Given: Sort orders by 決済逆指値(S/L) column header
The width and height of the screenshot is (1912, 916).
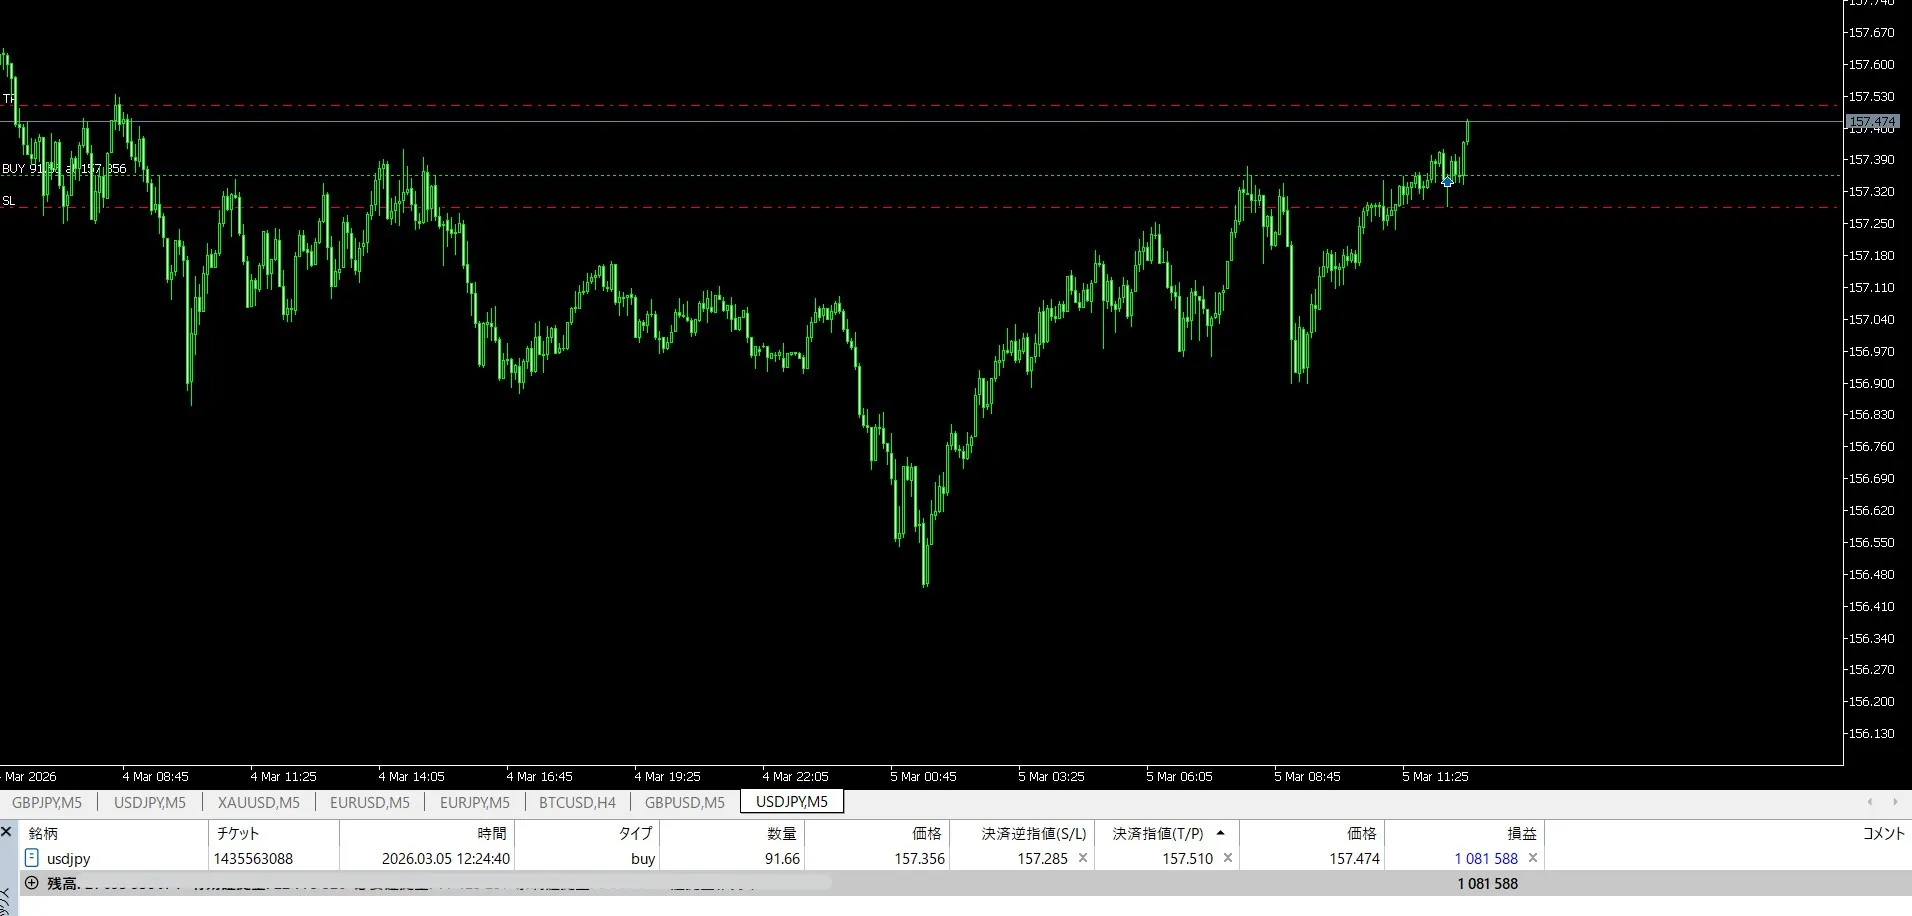Looking at the screenshot, I should (1033, 833).
